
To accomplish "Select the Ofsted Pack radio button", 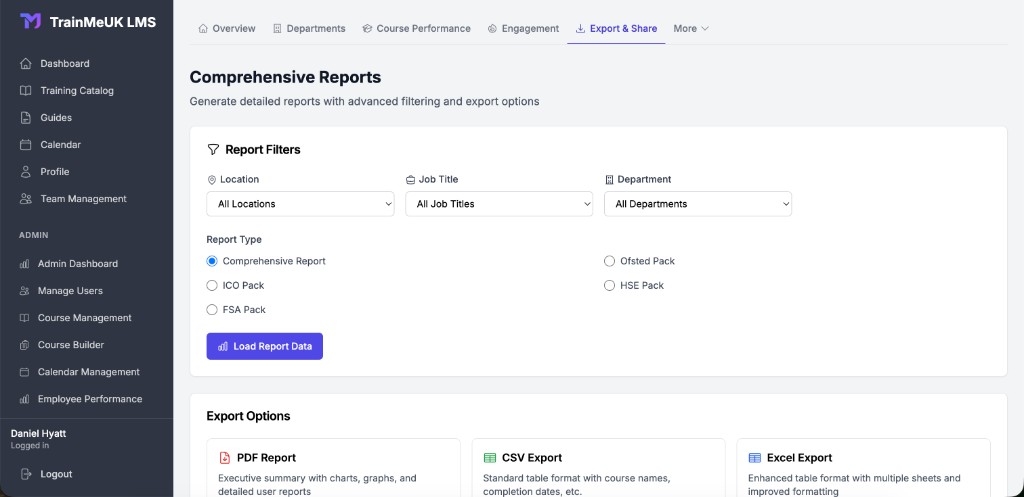I will [x=609, y=261].
